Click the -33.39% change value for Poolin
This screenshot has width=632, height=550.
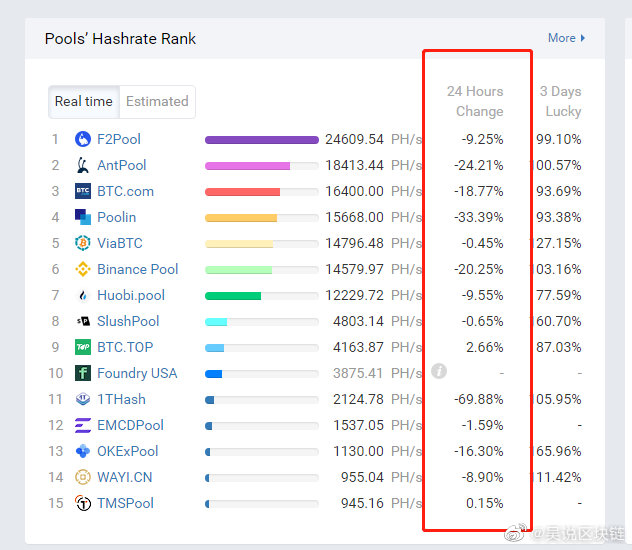pyautogui.click(x=478, y=217)
